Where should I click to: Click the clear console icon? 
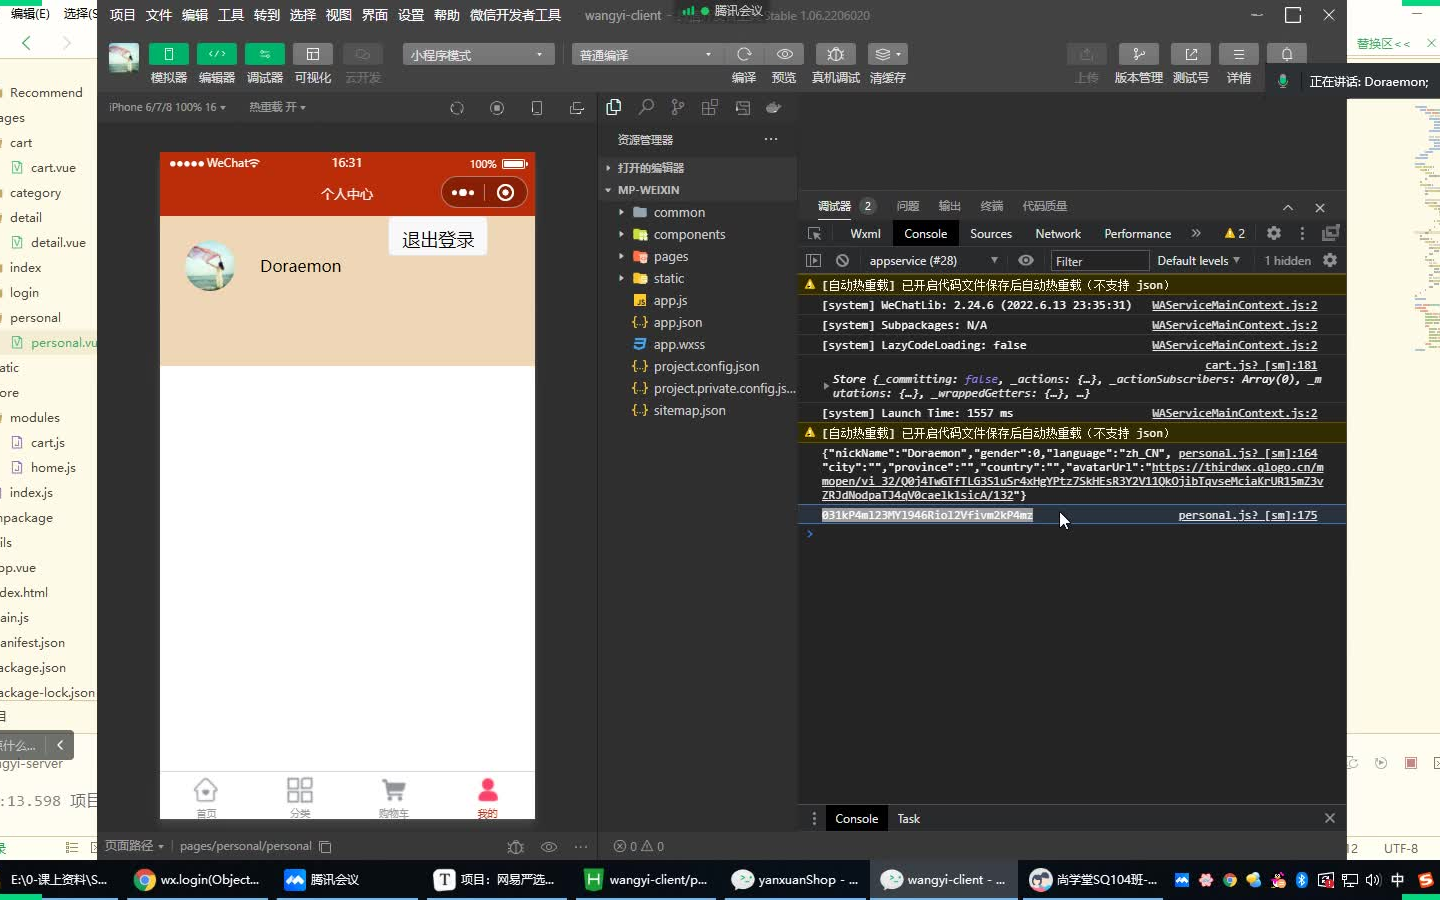[x=842, y=260]
